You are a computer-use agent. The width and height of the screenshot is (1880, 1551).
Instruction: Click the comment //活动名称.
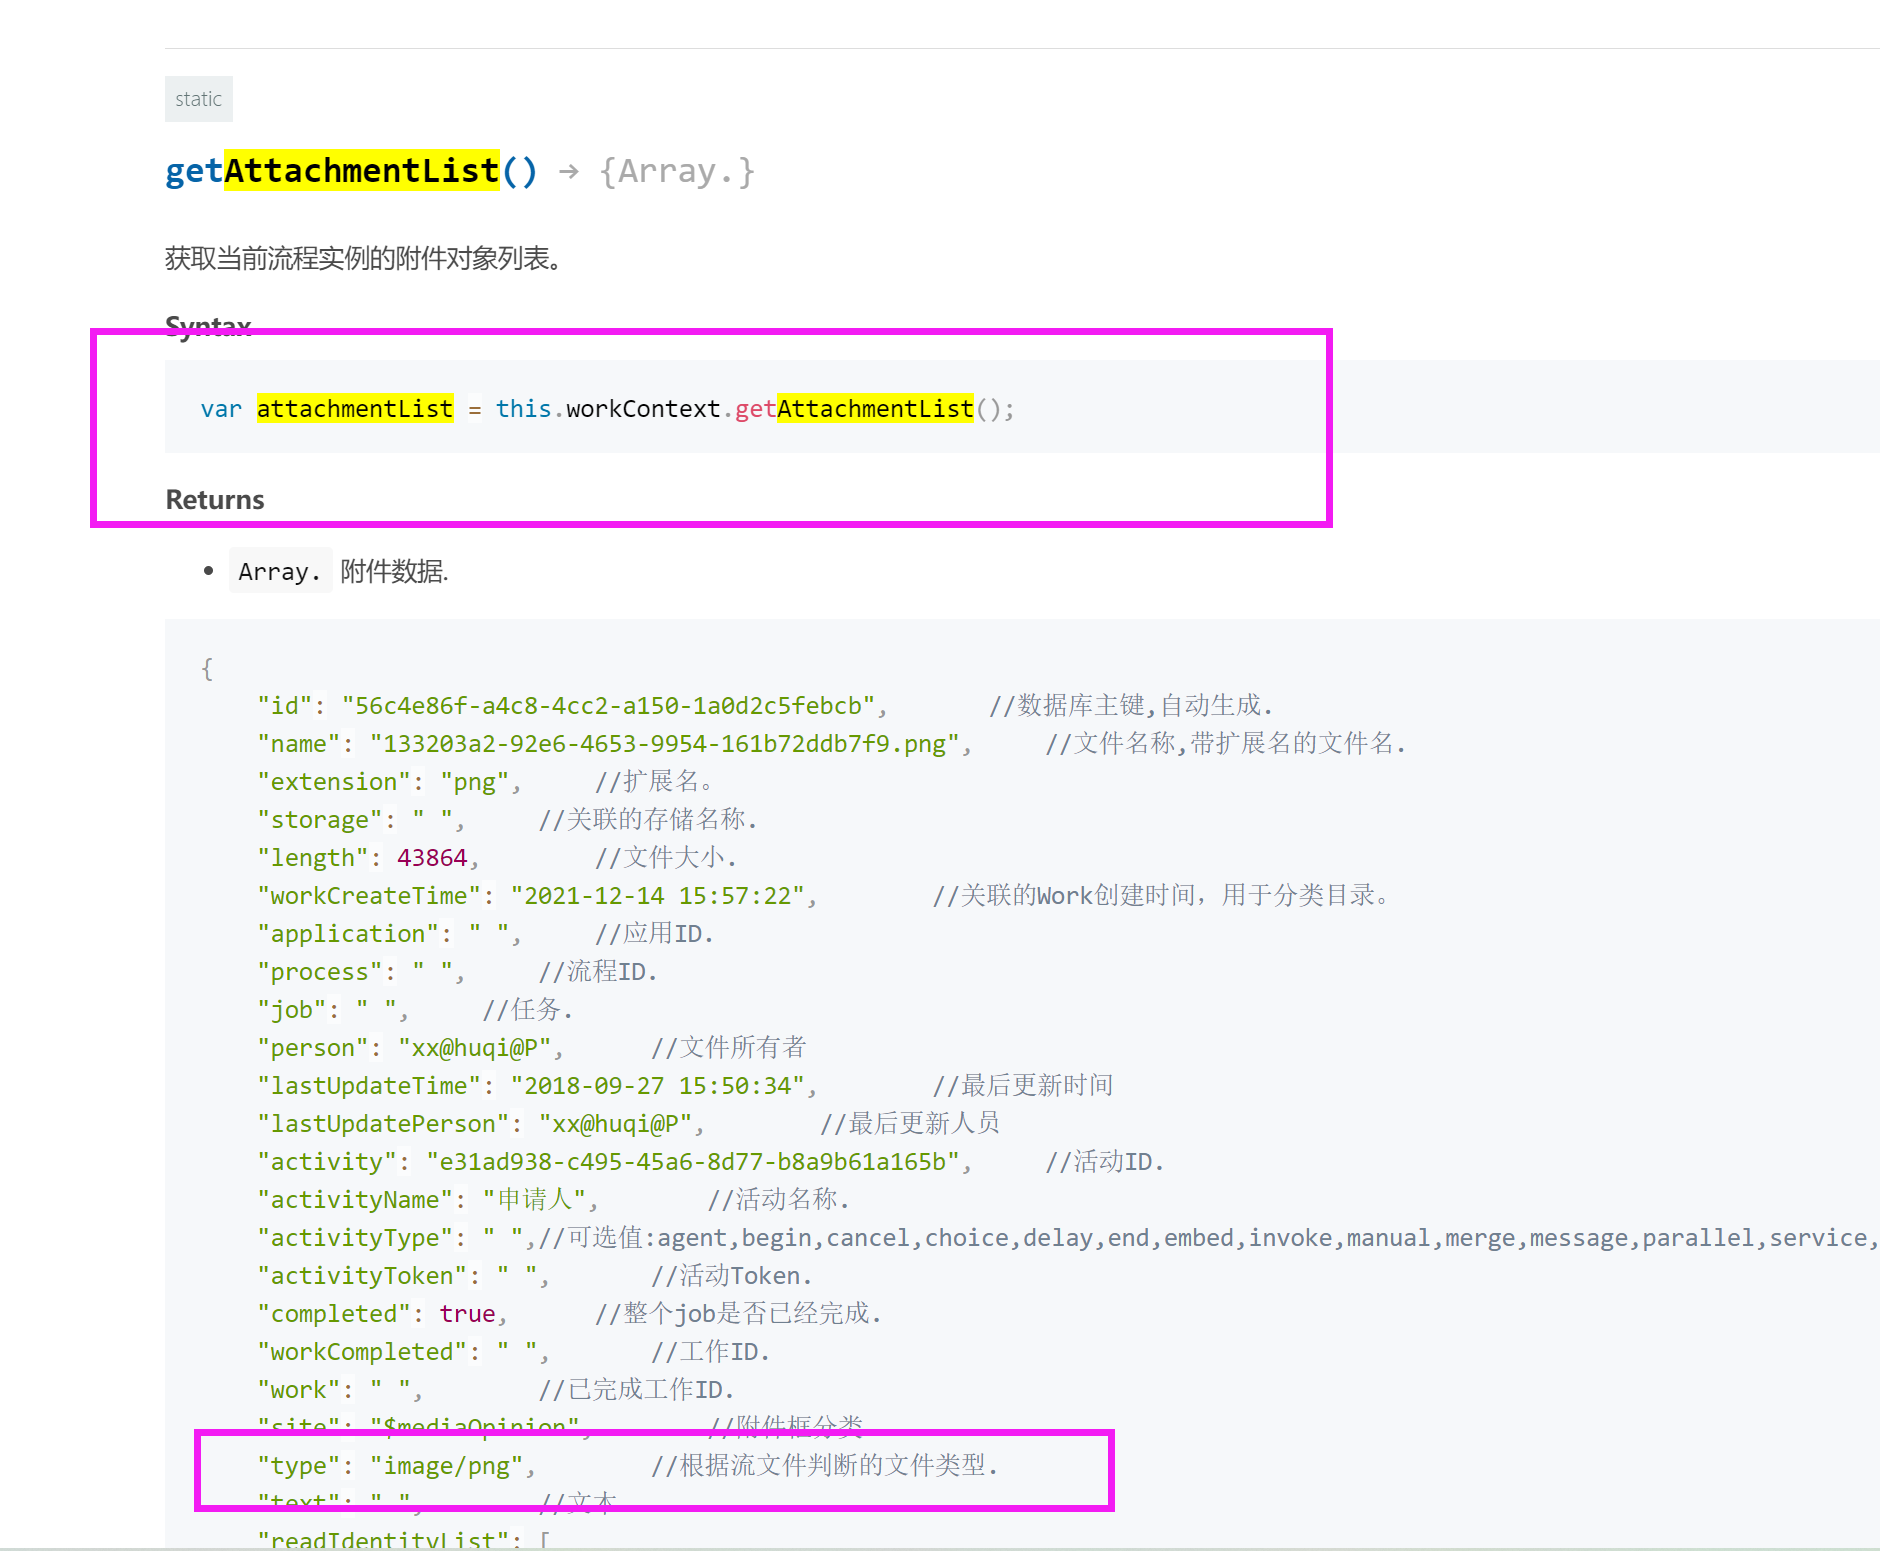[x=778, y=1200]
